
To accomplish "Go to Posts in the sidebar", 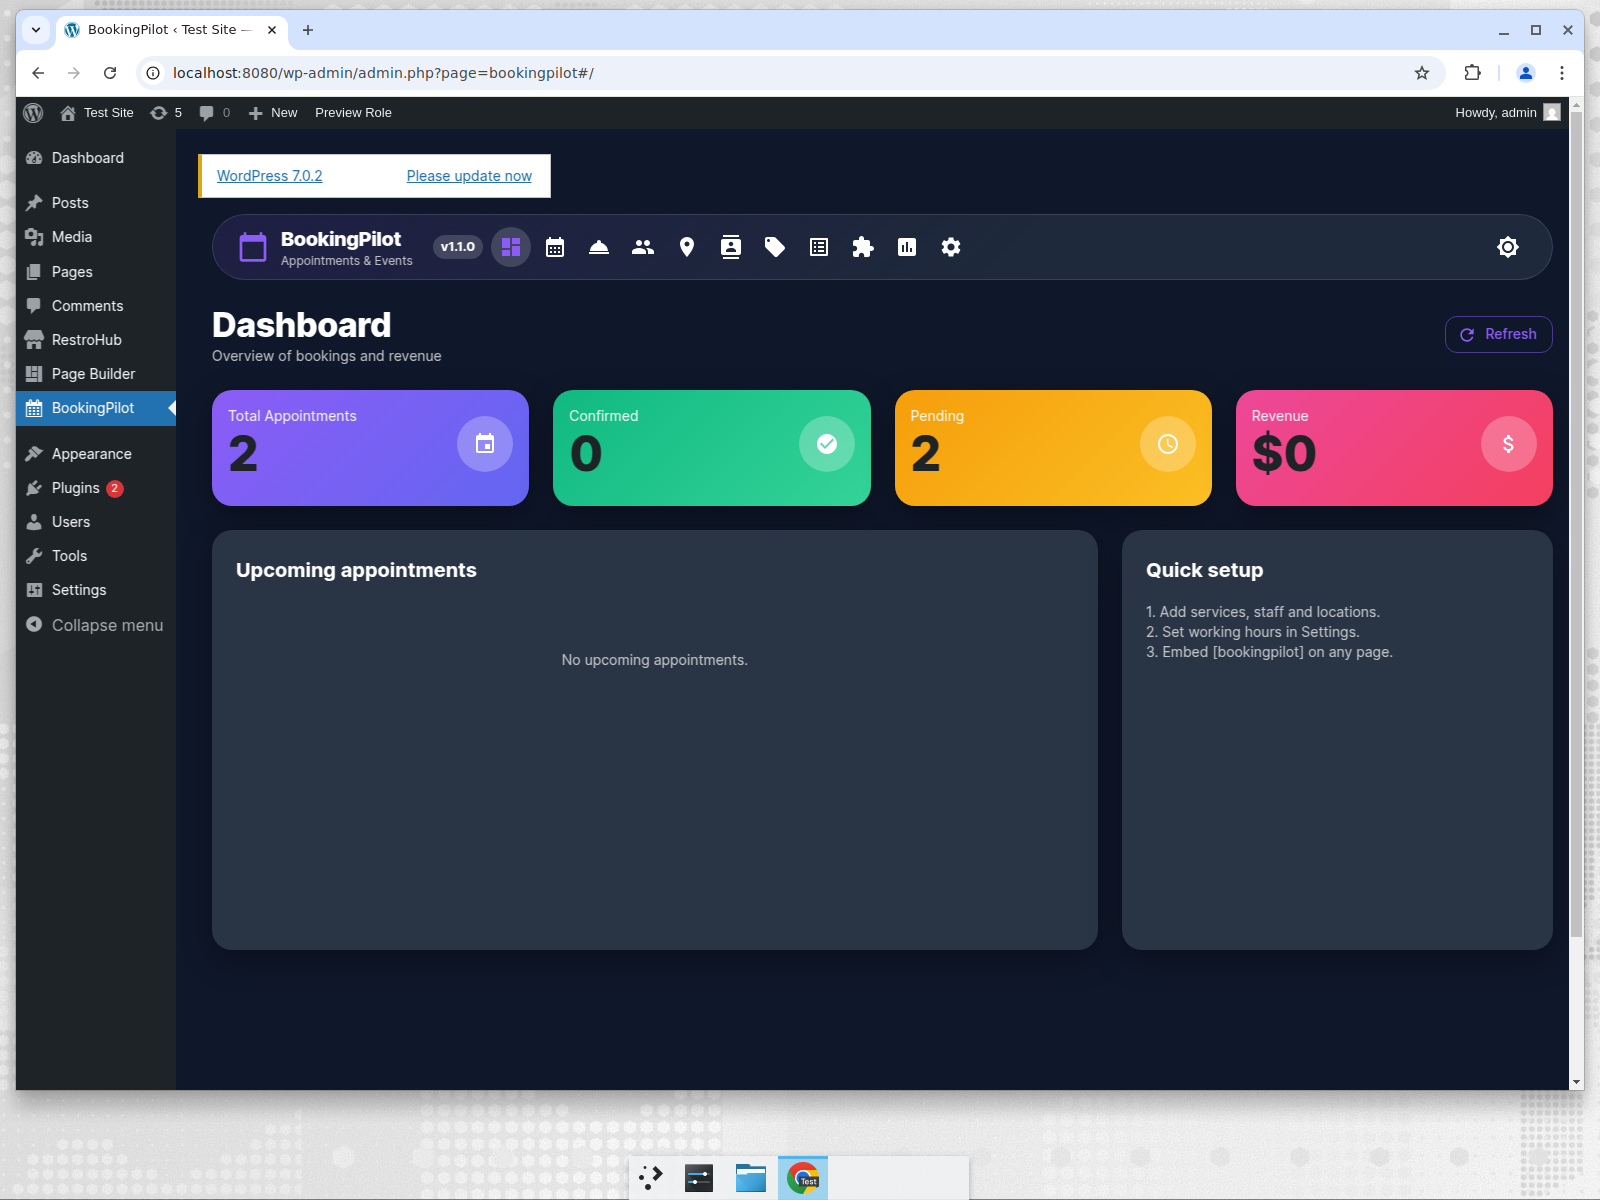I will [x=96, y=203].
